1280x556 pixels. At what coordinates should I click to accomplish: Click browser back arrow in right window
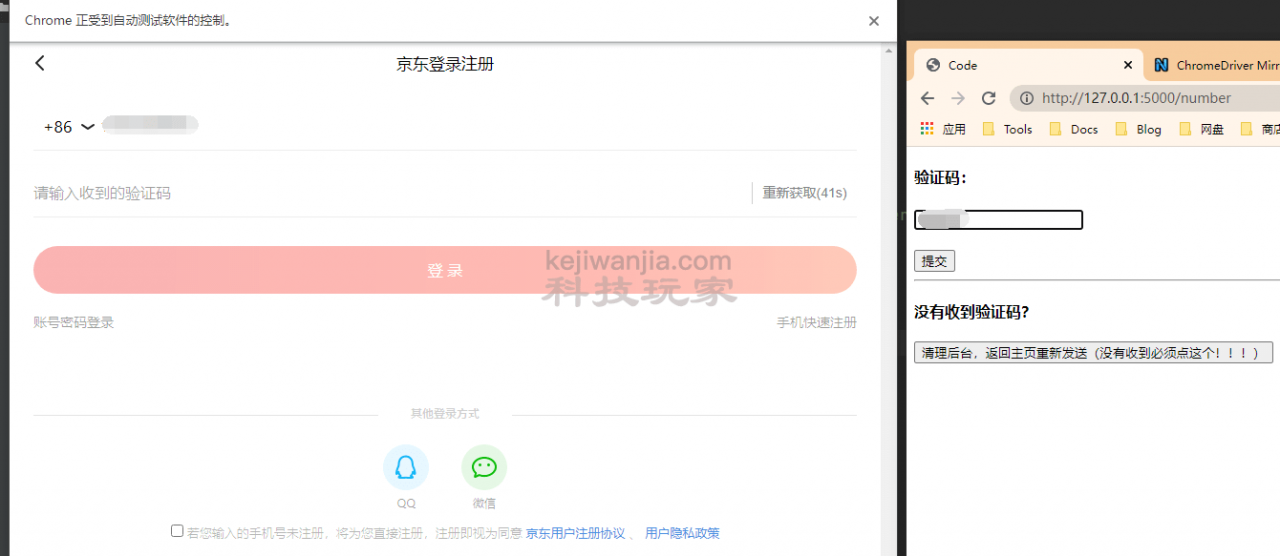tap(927, 98)
